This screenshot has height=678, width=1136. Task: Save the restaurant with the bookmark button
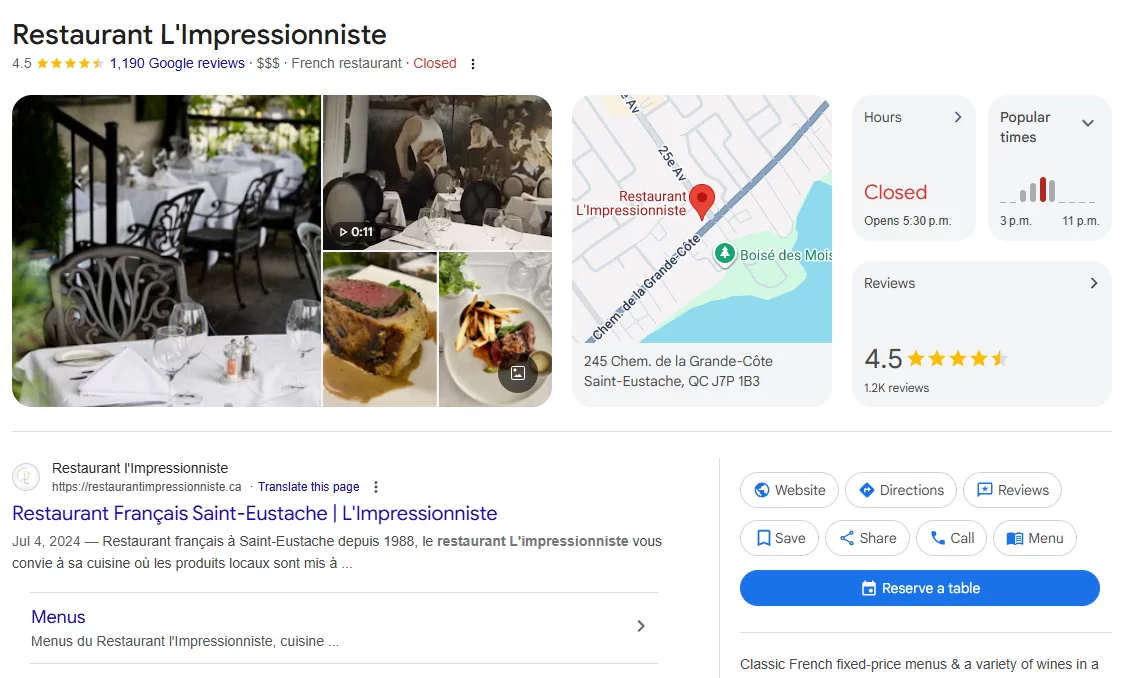tap(780, 538)
